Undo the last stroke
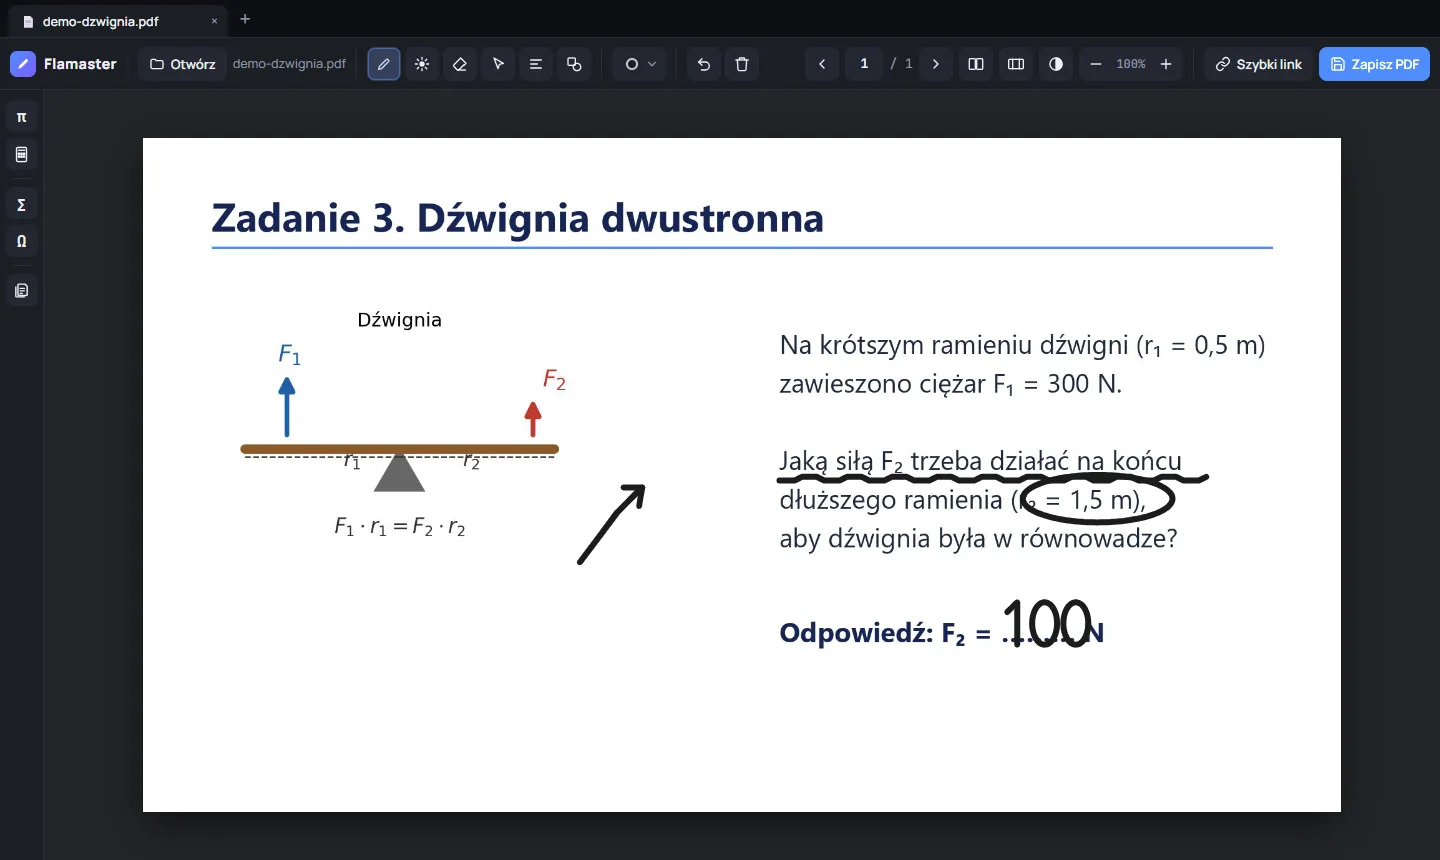The width and height of the screenshot is (1440, 860). tap(704, 64)
